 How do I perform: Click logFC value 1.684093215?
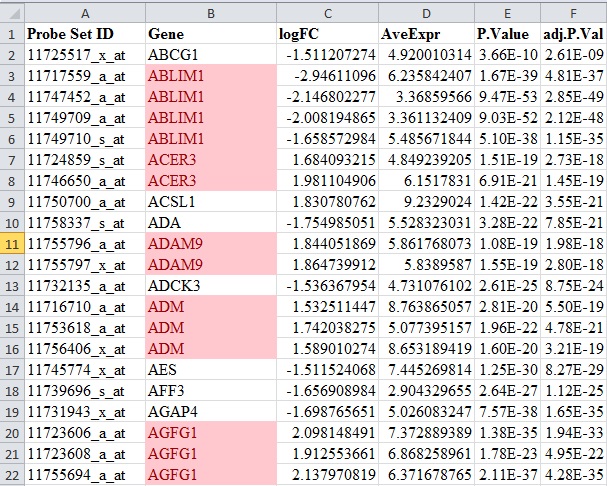tap(328, 160)
